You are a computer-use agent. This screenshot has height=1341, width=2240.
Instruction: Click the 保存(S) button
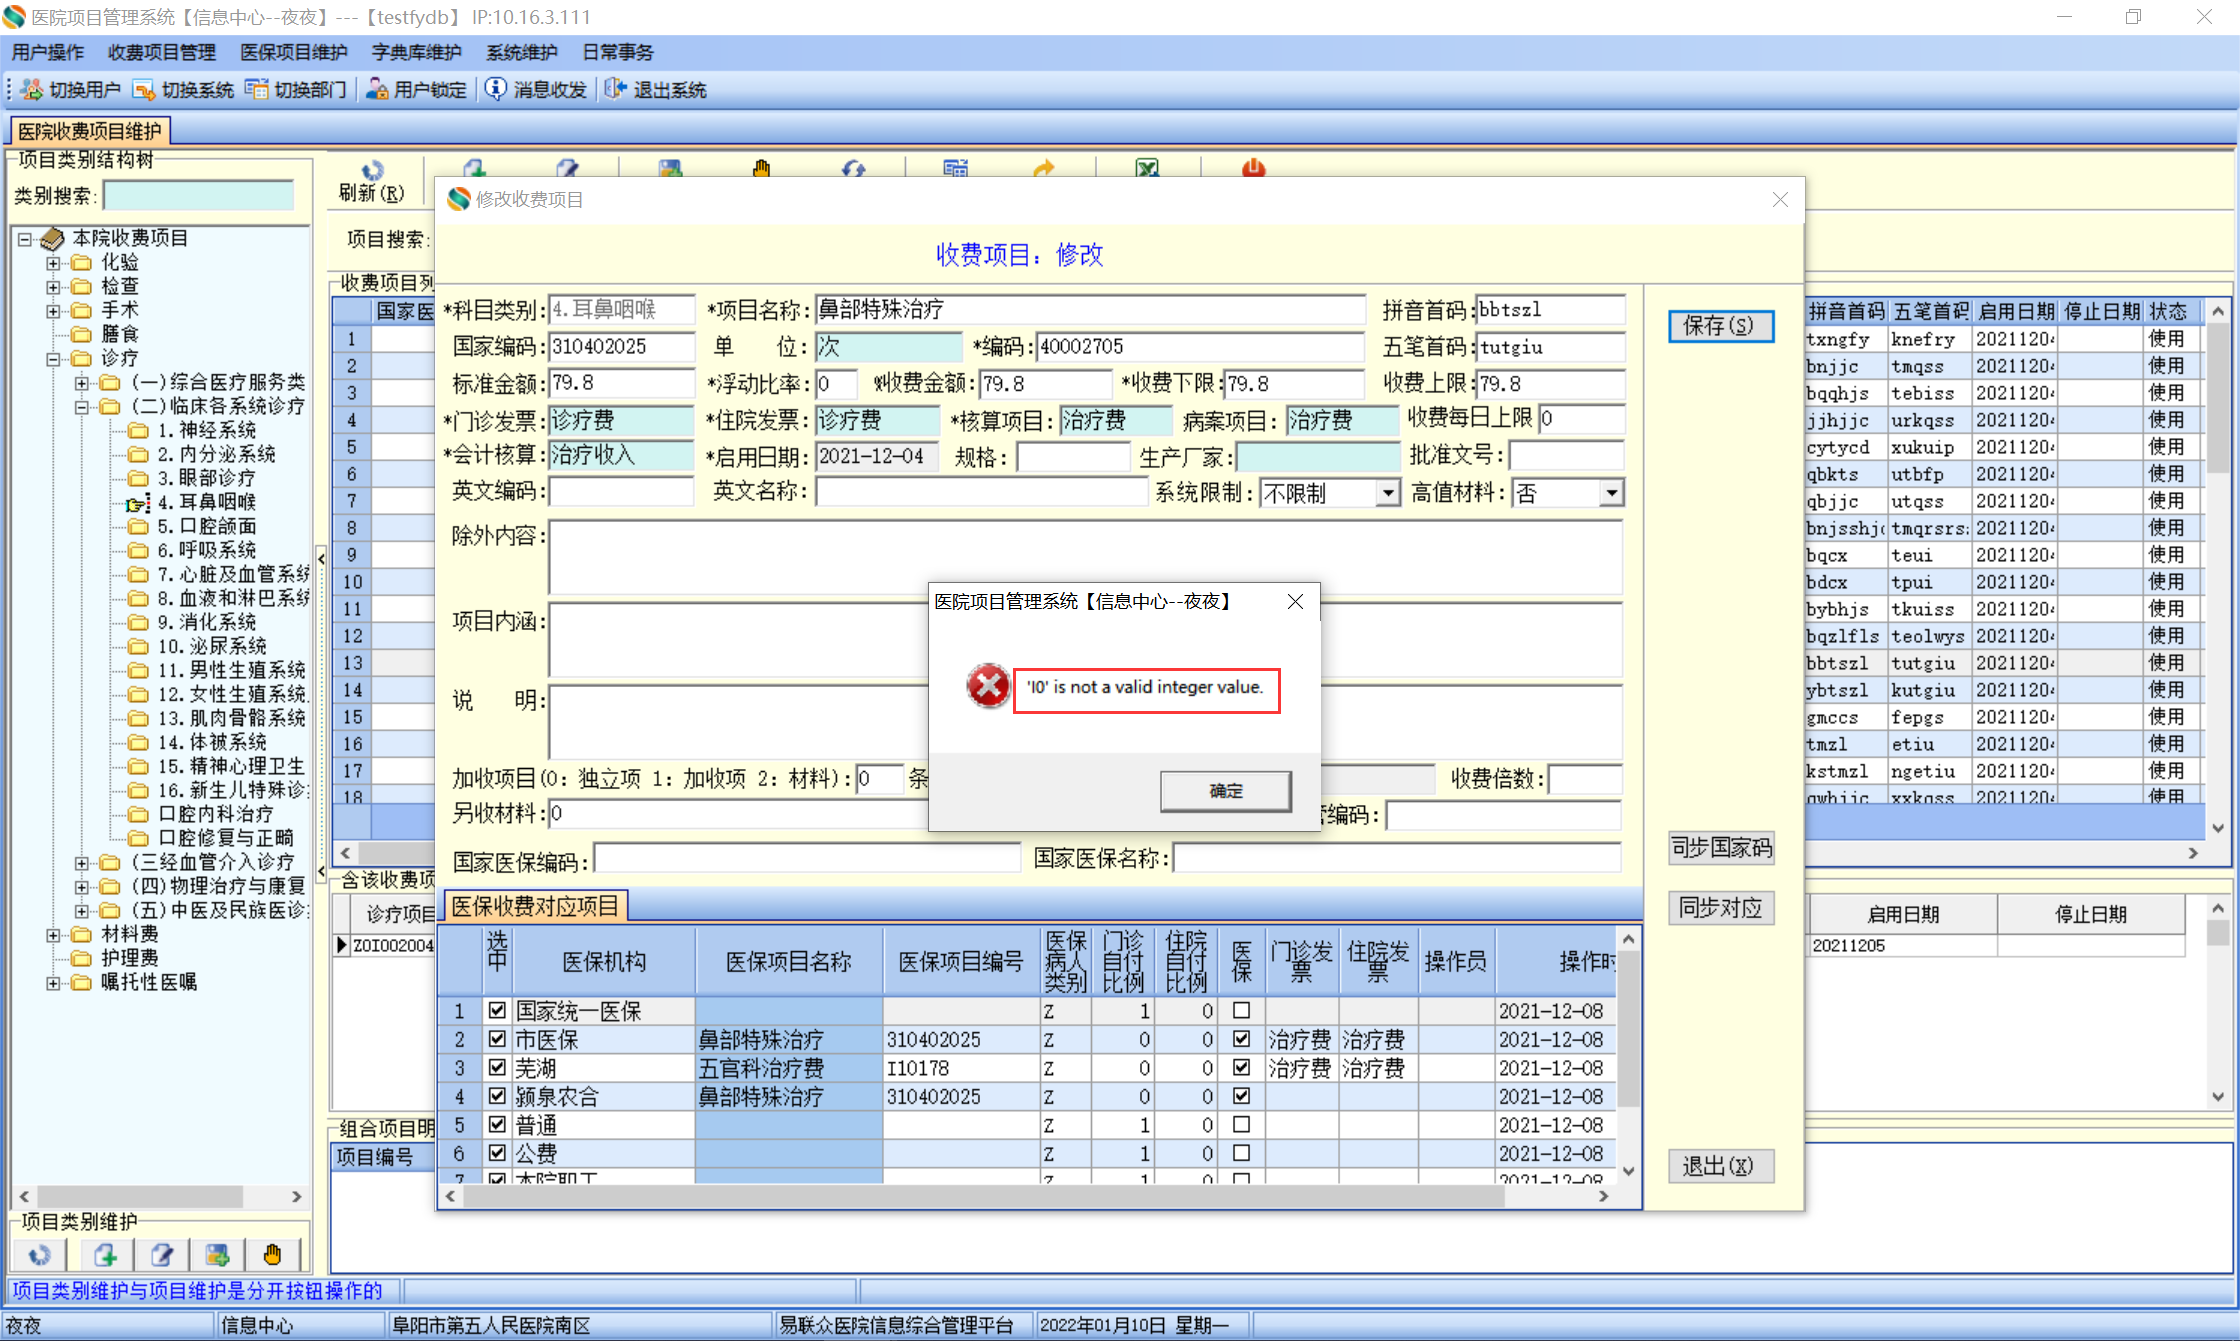click(1719, 326)
